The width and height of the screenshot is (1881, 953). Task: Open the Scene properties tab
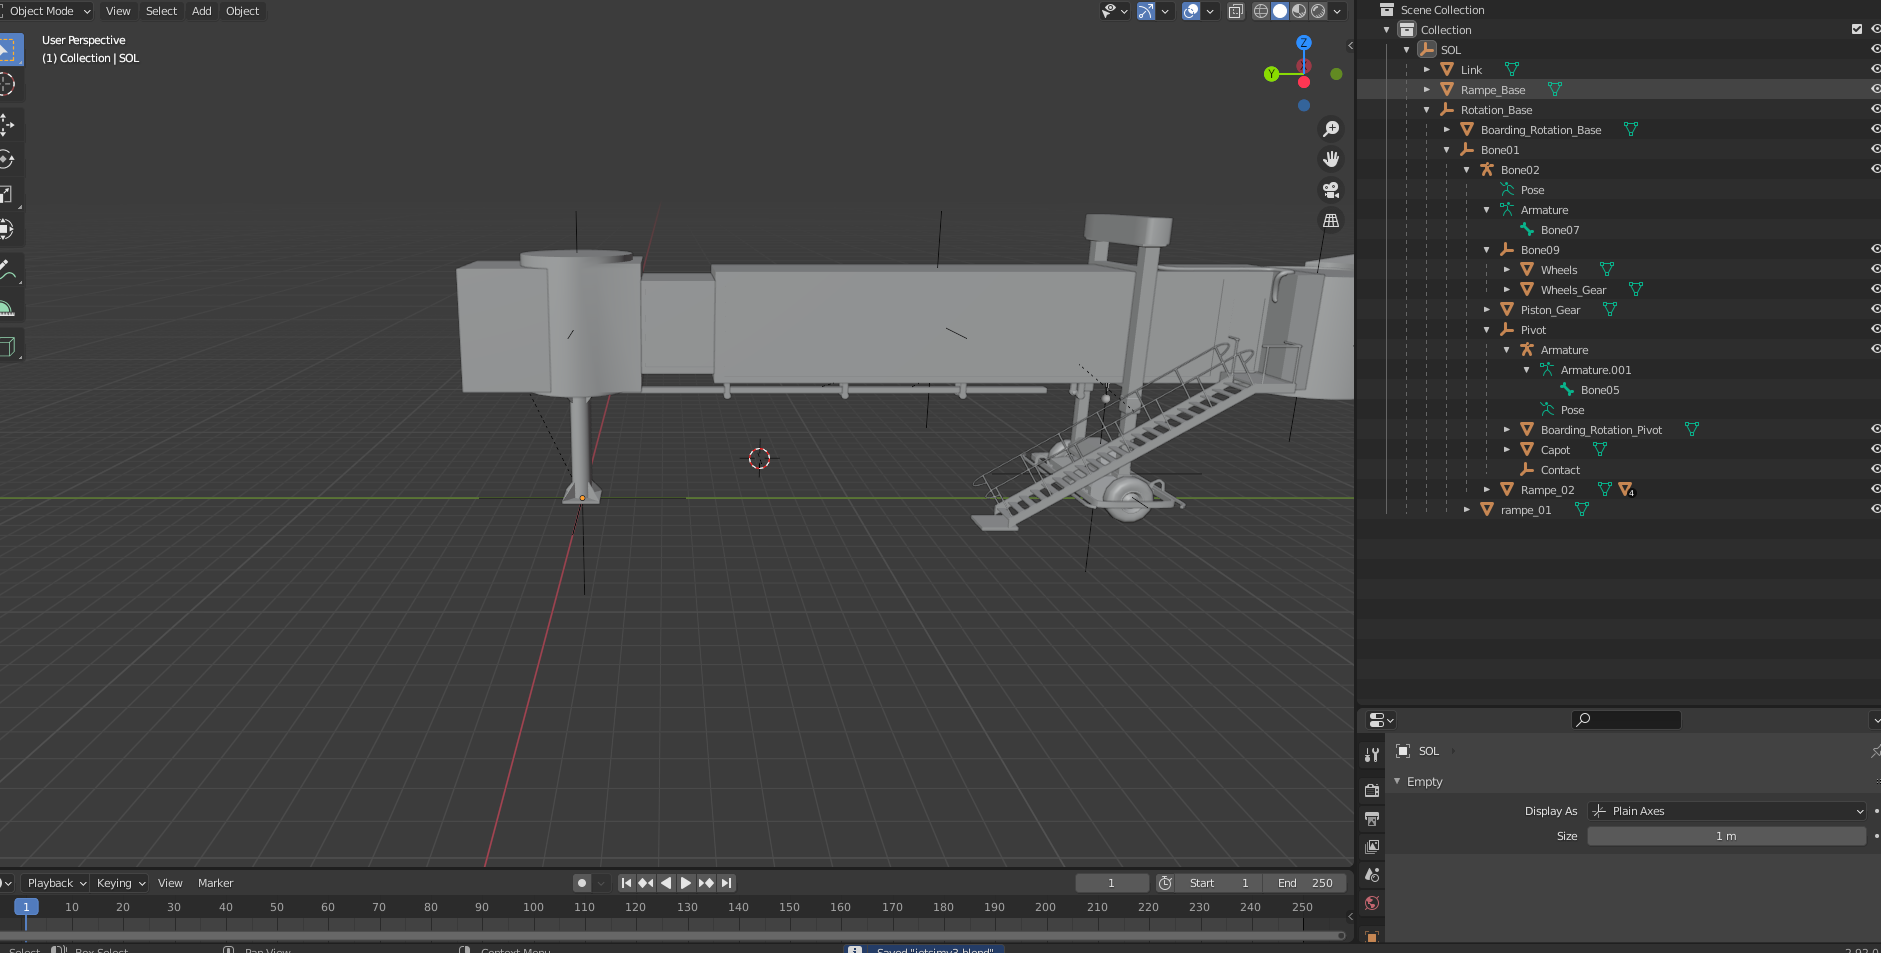point(1372,874)
